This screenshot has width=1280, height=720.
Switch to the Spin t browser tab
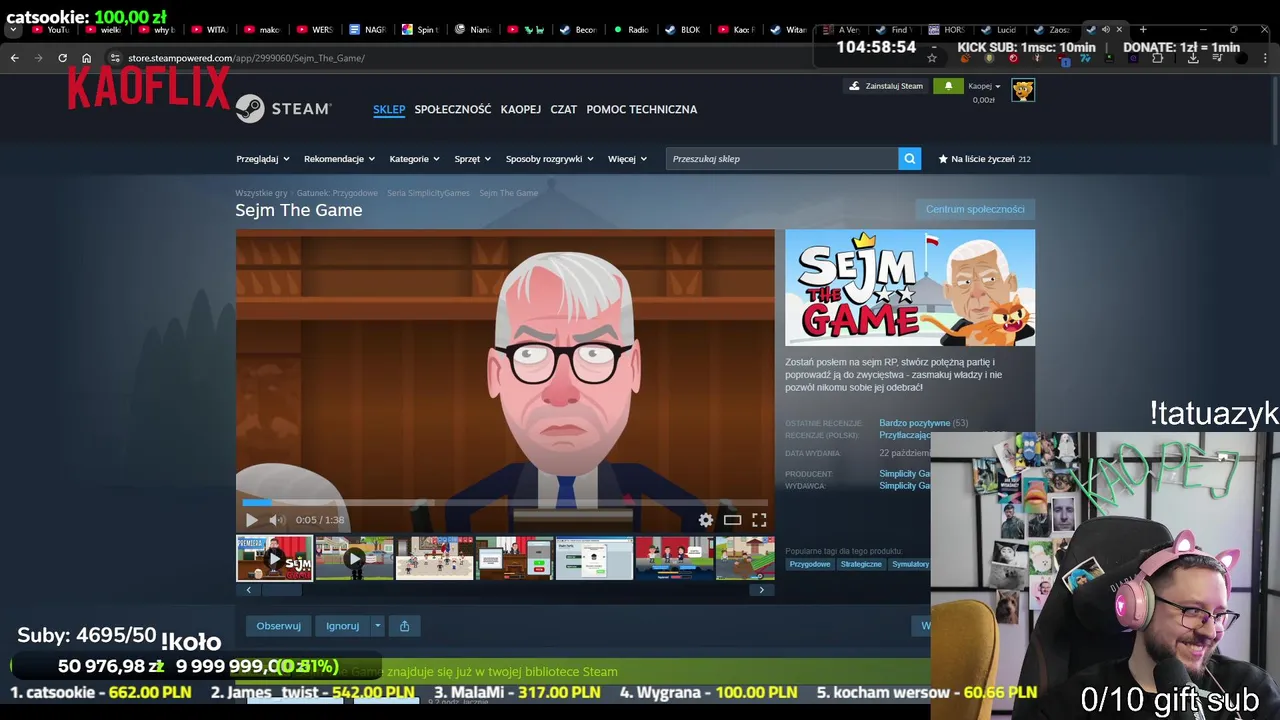point(420,30)
